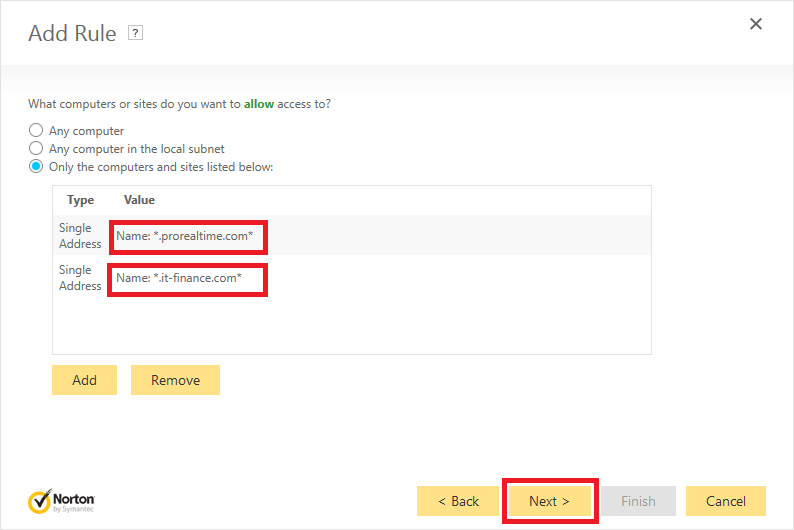Select the *.prorealtime.com* address entry

(x=185, y=236)
